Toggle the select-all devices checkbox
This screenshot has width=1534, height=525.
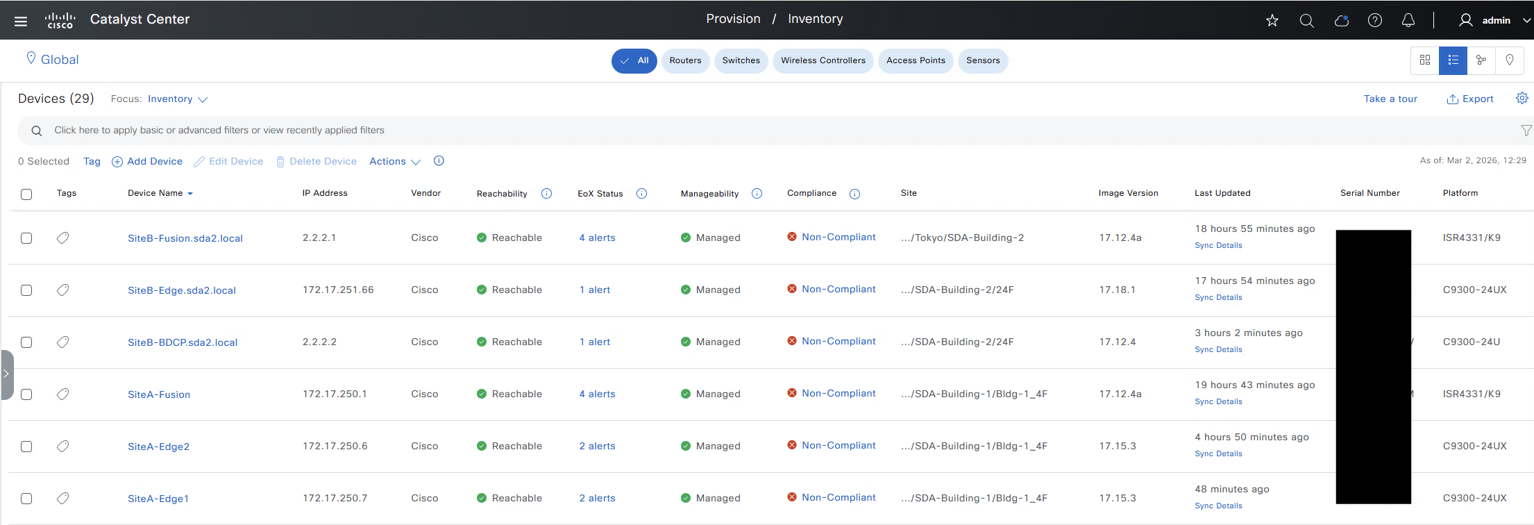tap(27, 194)
